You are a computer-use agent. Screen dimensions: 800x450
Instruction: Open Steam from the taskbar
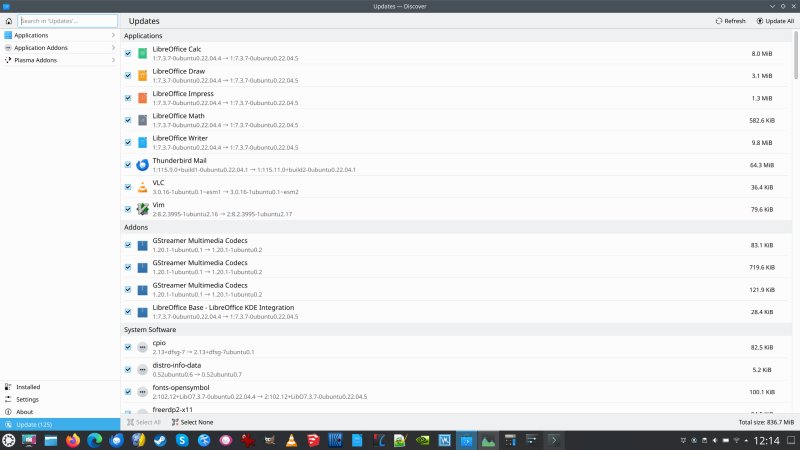(x=160, y=440)
